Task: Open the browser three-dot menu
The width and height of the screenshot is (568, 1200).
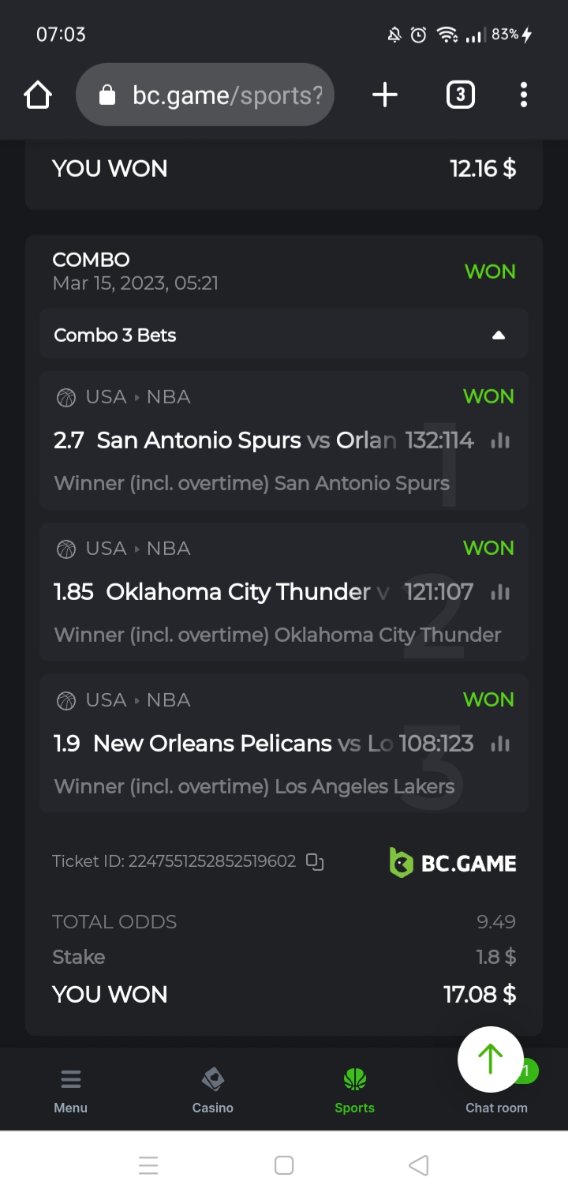Action: 524,95
